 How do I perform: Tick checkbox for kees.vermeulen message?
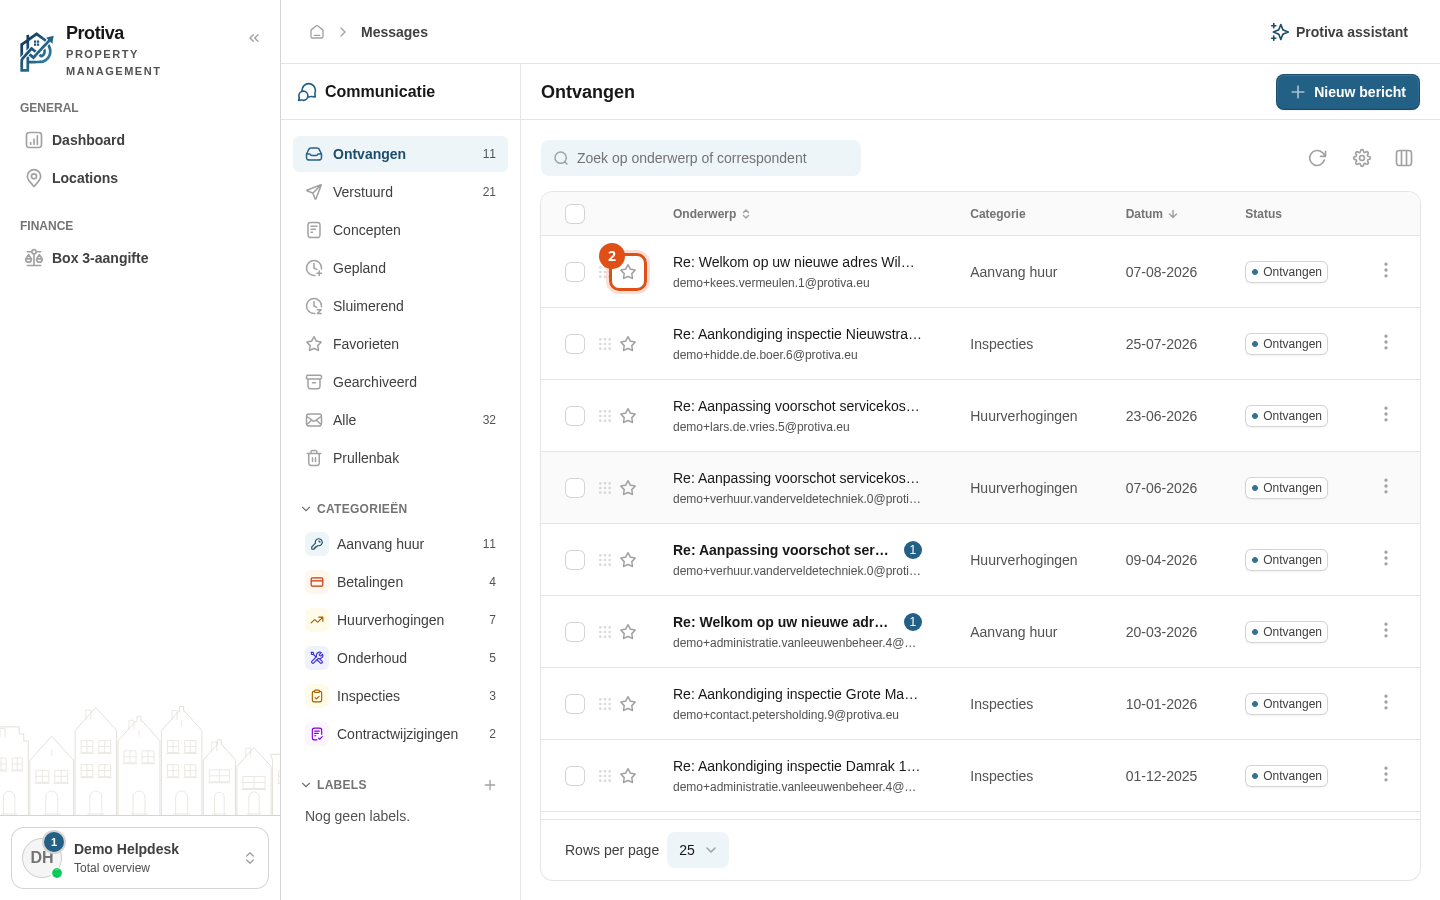(x=575, y=272)
